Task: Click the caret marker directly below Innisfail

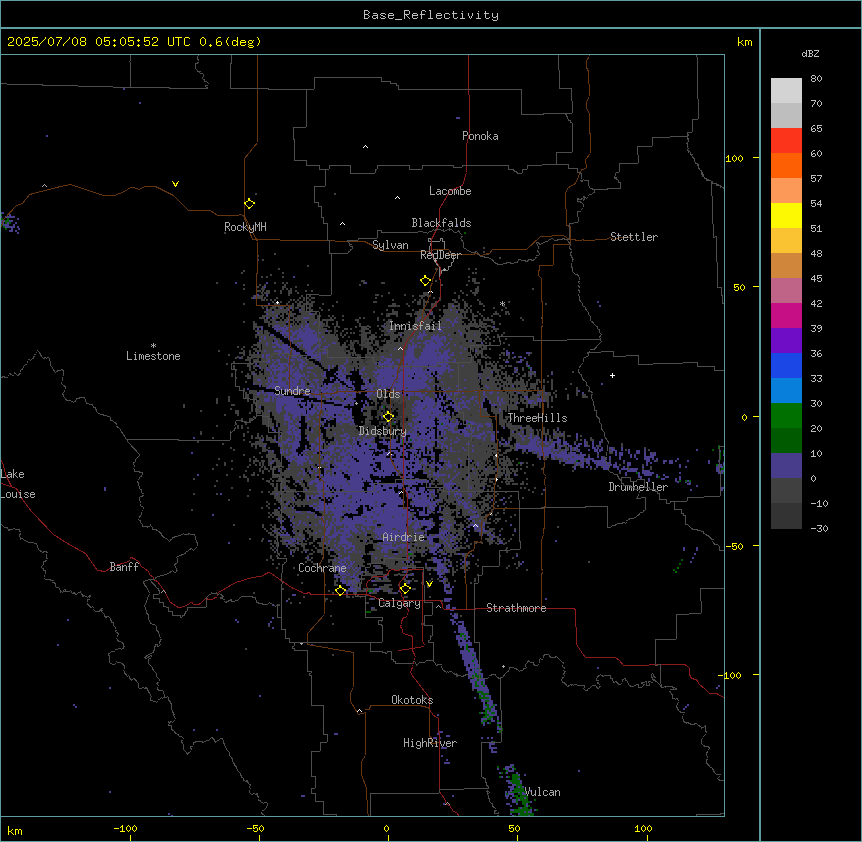Action: click(x=400, y=348)
